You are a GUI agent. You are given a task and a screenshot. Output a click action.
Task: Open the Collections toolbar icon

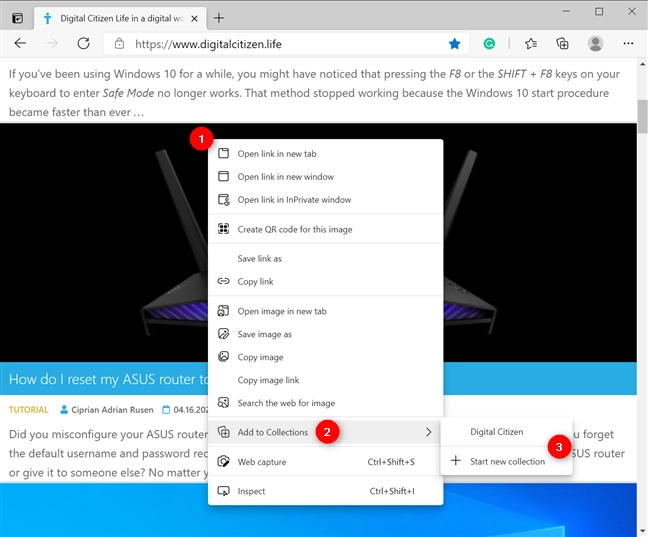coord(562,43)
